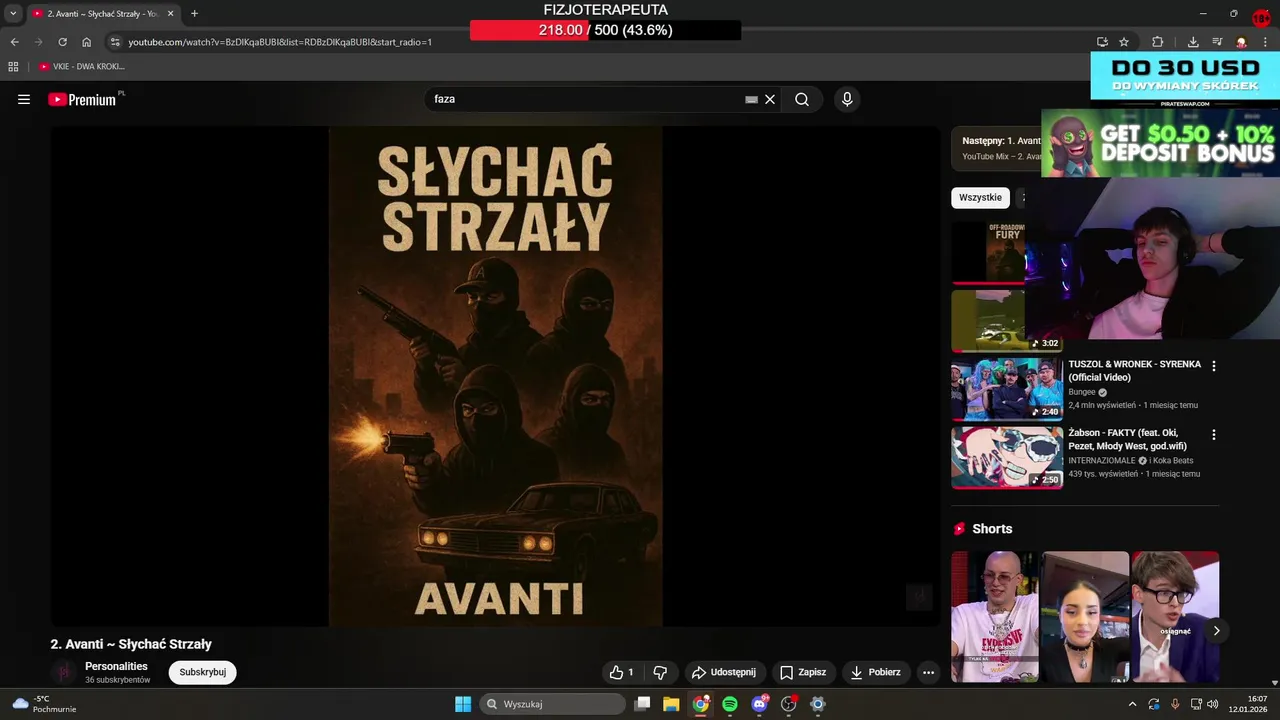Share video via Udostępnij button
The width and height of the screenshot is (1280, 720).
coord(724,672)
